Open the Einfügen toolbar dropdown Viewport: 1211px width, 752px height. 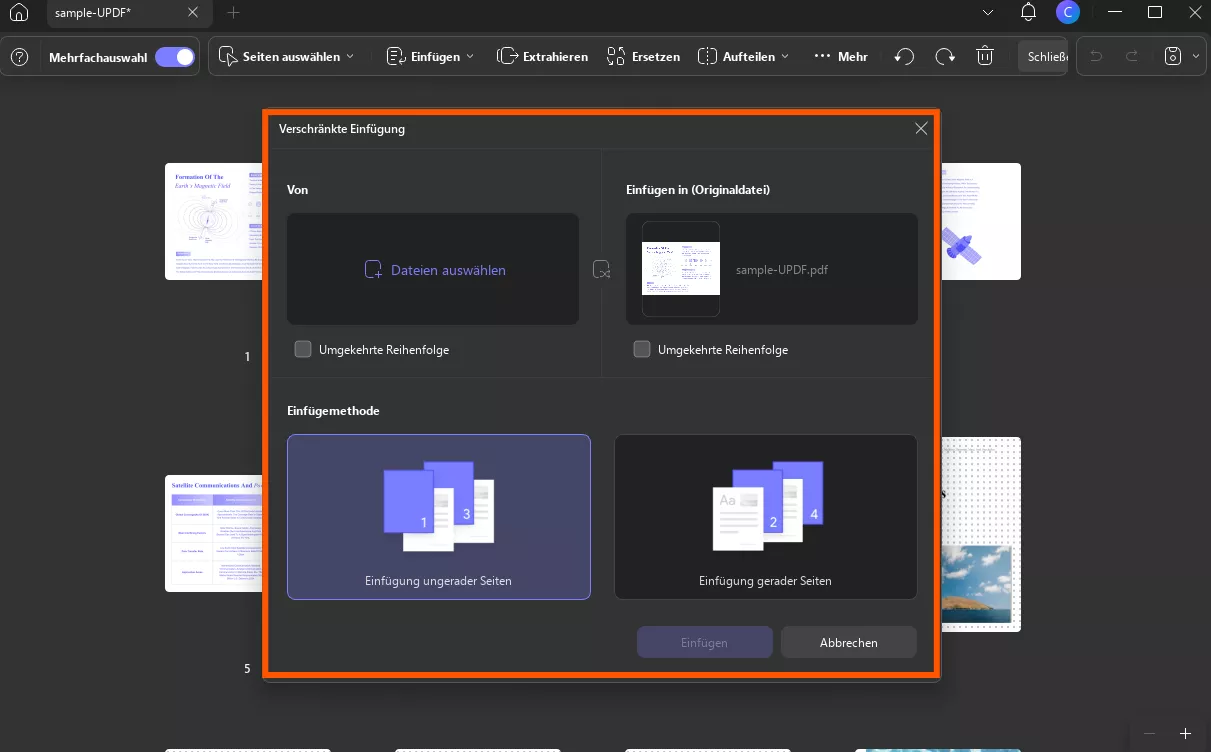(x=430, y=57)
